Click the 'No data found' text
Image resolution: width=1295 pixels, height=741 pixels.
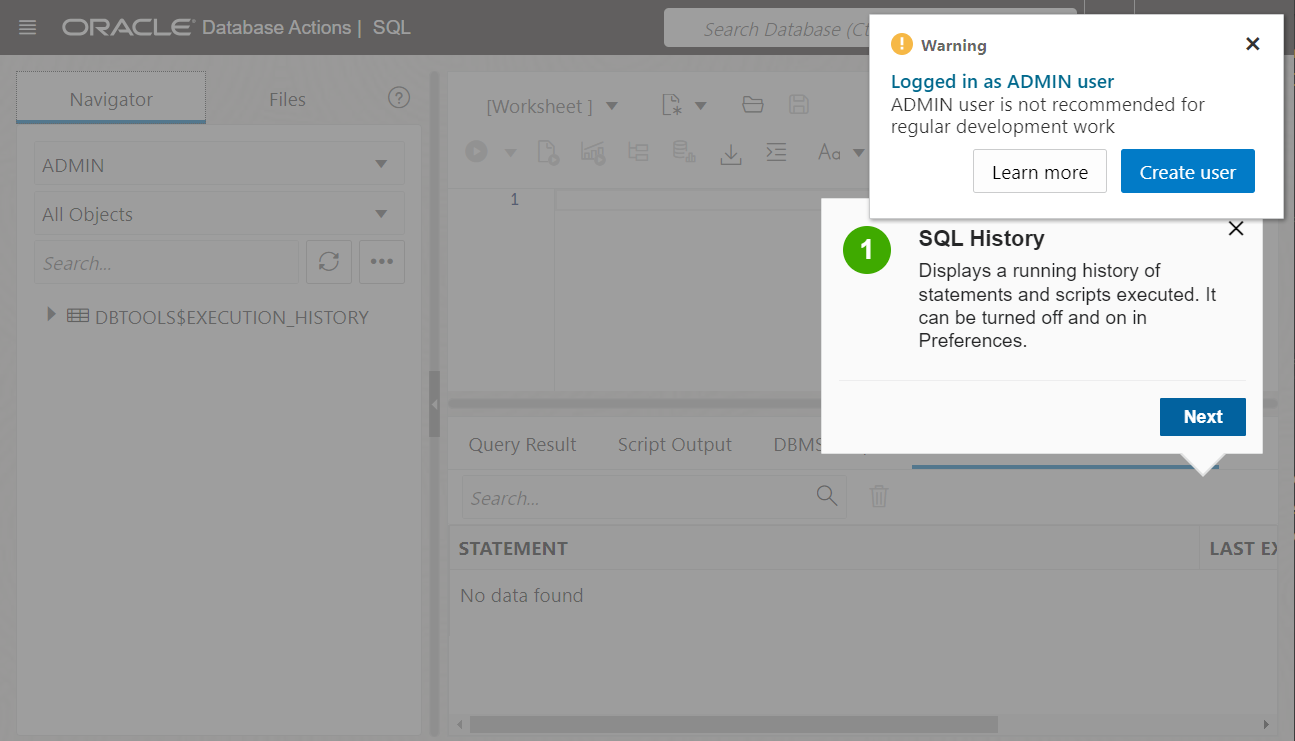[x=521, y=595]
